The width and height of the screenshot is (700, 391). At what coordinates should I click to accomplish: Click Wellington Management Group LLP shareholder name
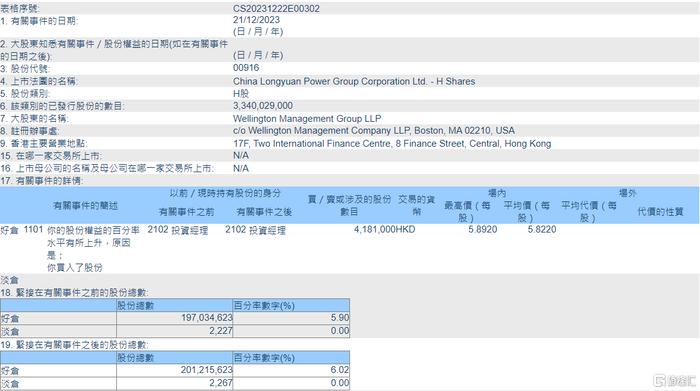point(307,119)
